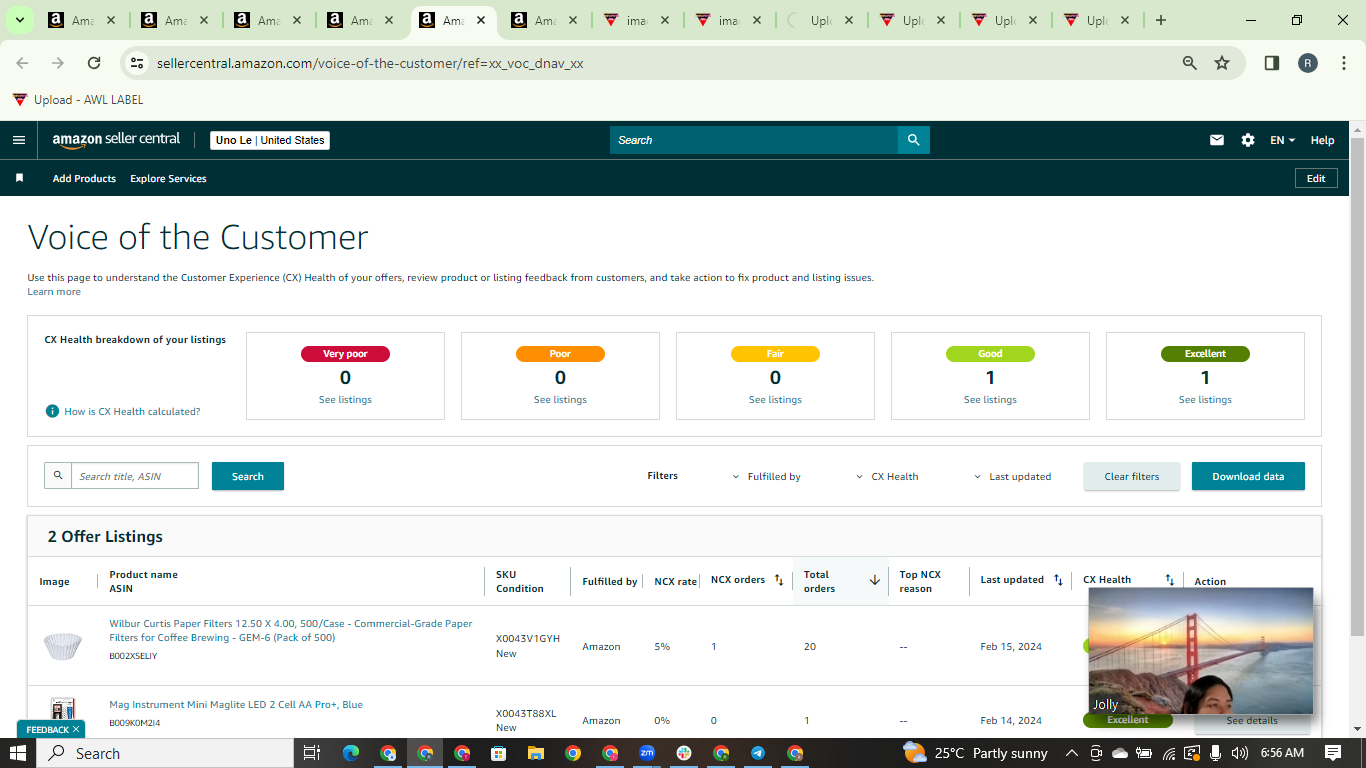
Task: Open the Mag Instrument Mini Maglite listing
Action: pyautogui.click(x=236, y=704)
